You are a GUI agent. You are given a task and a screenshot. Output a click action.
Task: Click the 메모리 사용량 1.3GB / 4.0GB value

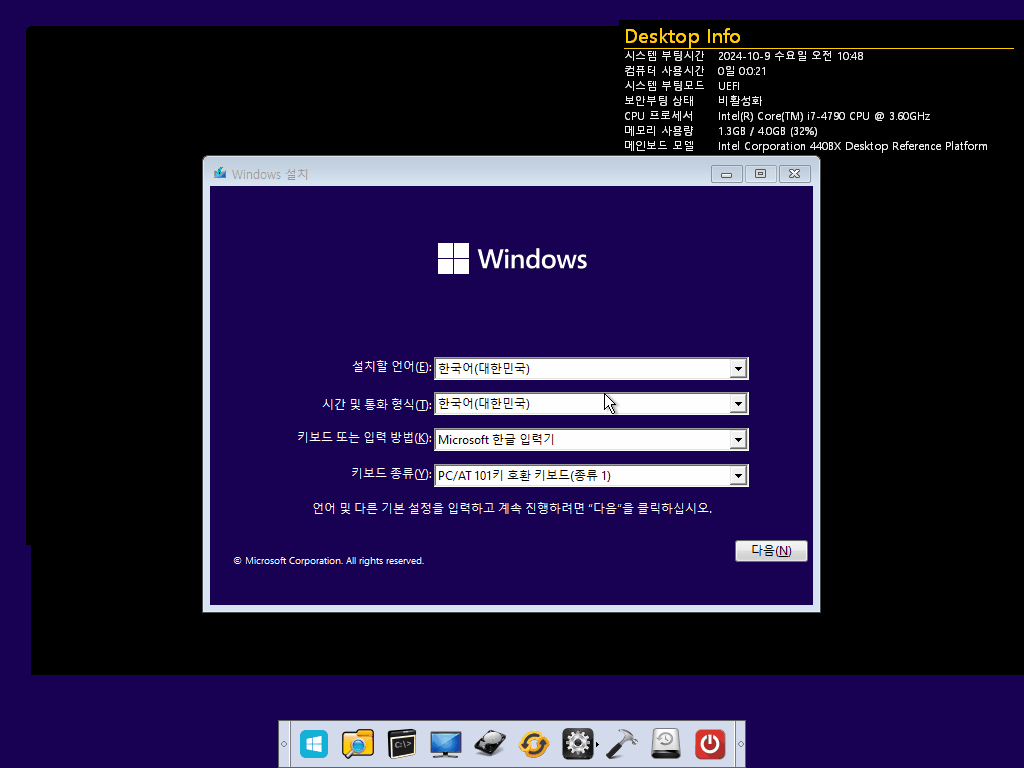pos(767,131)
